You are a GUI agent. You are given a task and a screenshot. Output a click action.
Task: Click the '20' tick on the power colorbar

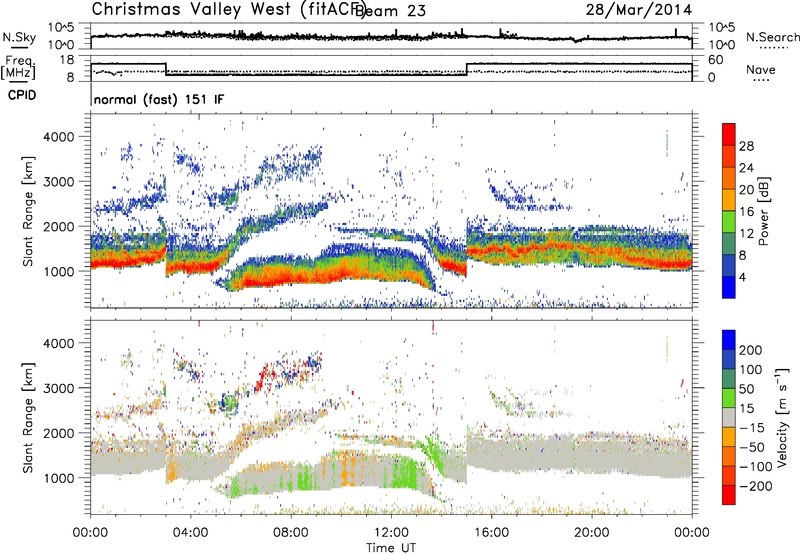pyautogui.click(x=746, y=190)
